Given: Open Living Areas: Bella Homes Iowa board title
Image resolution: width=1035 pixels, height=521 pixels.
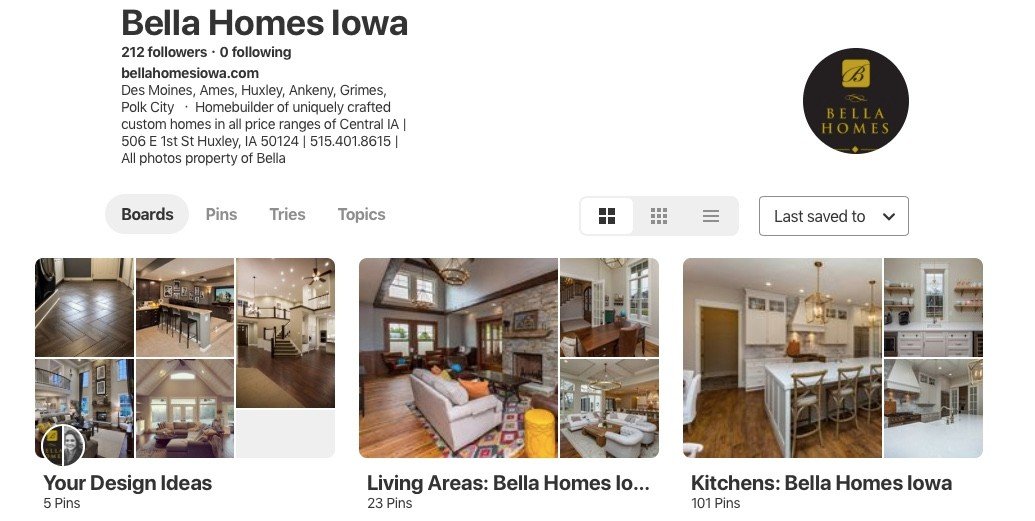Looking at the screenshot, I should coord(508,483).
